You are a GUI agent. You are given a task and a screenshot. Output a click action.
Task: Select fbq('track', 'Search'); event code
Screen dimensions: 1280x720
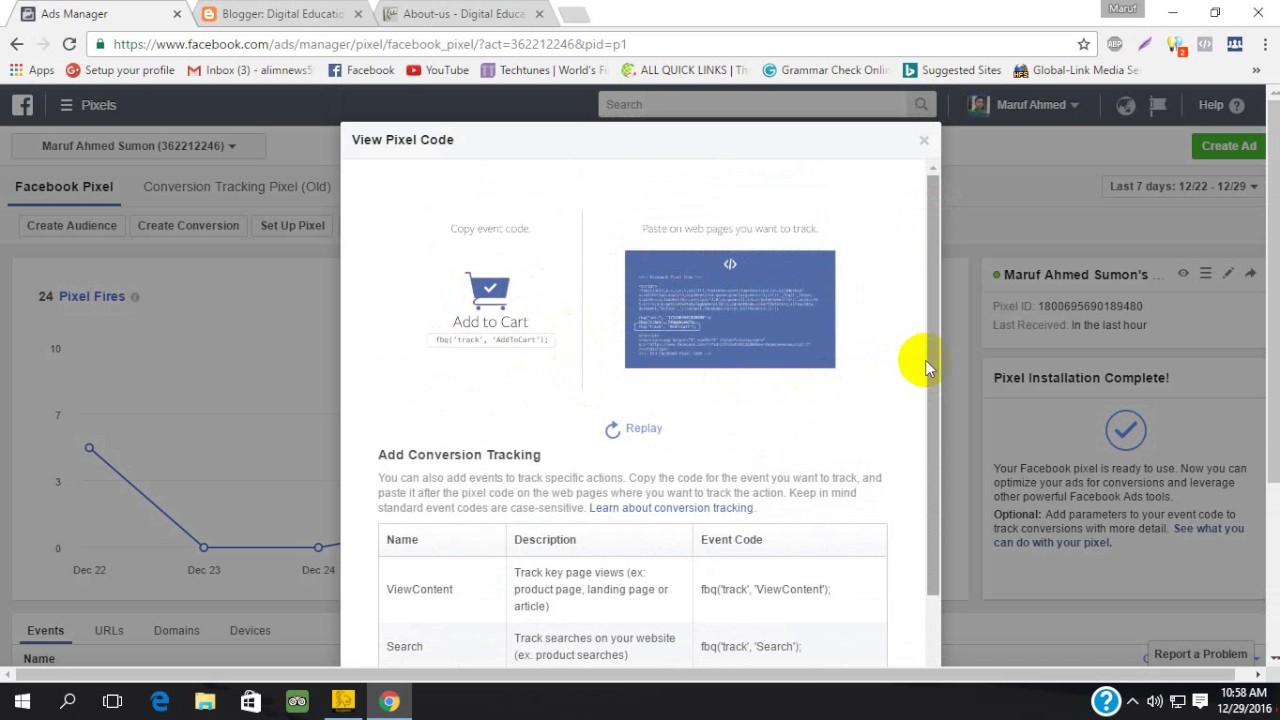pyautogui.click(x=751, y=647)
